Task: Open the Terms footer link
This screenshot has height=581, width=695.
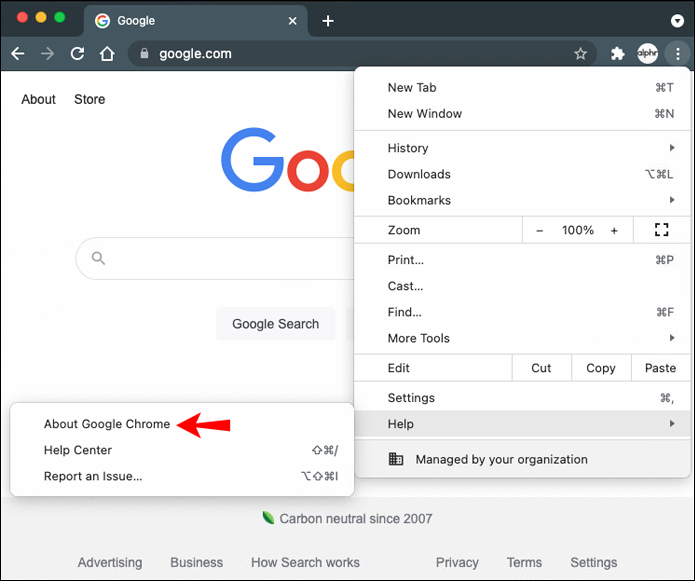Action: coord(524,562)
